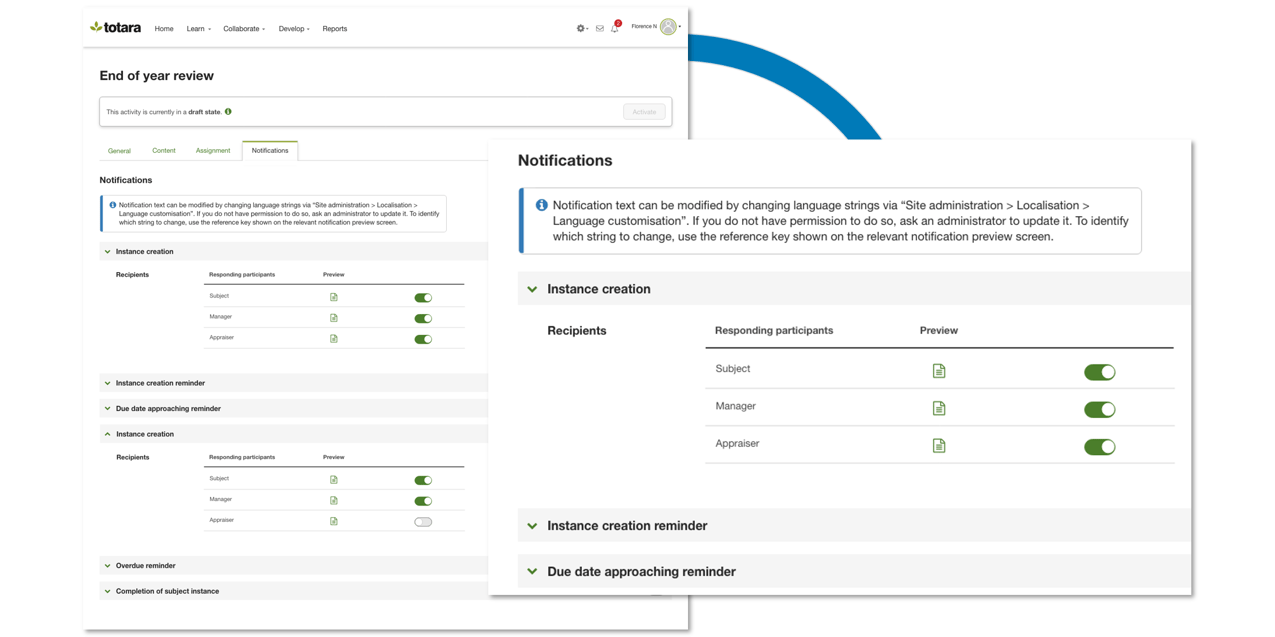
Task: Open the Develop menu
Action: click(294, 28)
